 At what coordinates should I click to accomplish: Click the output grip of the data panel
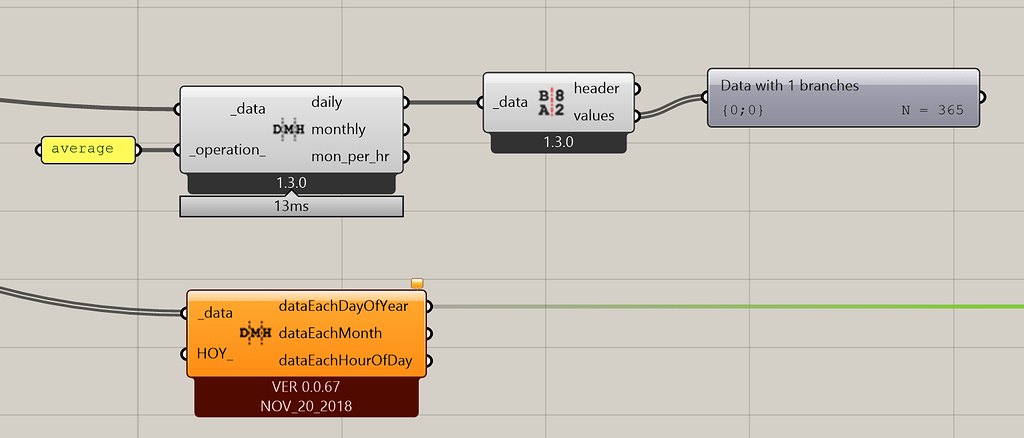(983, 98)
